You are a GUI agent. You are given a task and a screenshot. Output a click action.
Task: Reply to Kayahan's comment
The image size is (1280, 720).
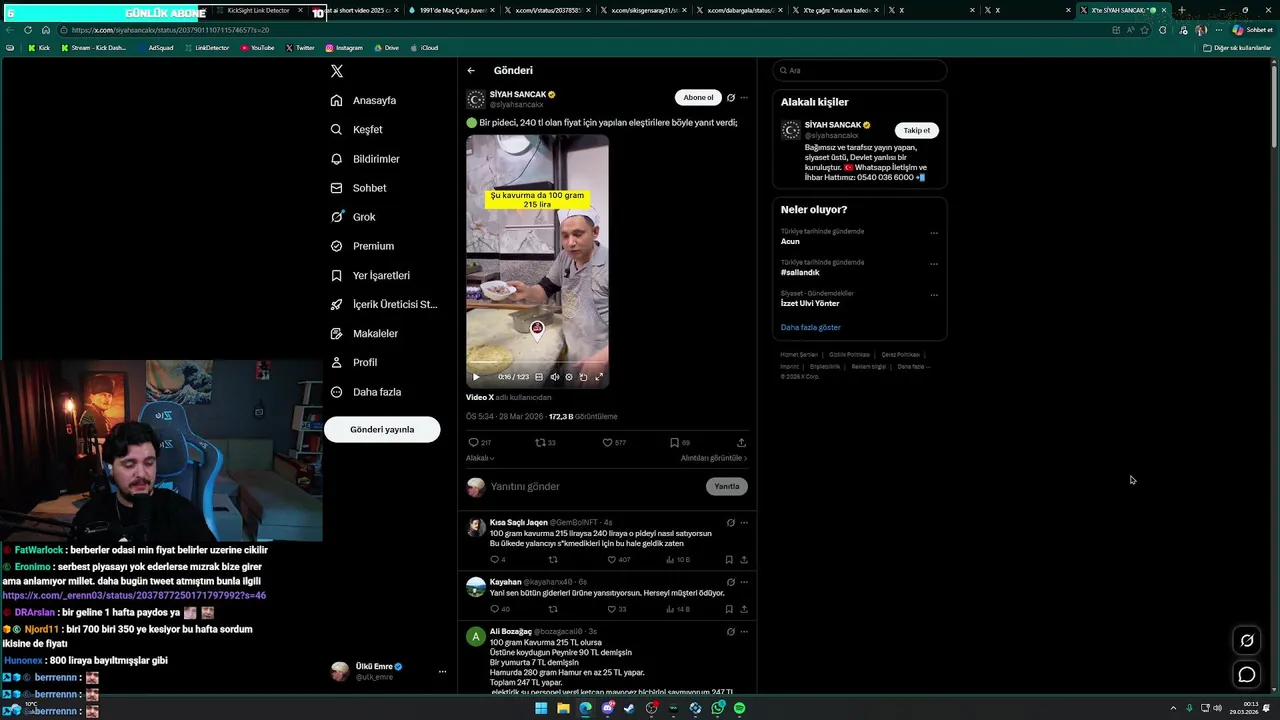(500, 609)
